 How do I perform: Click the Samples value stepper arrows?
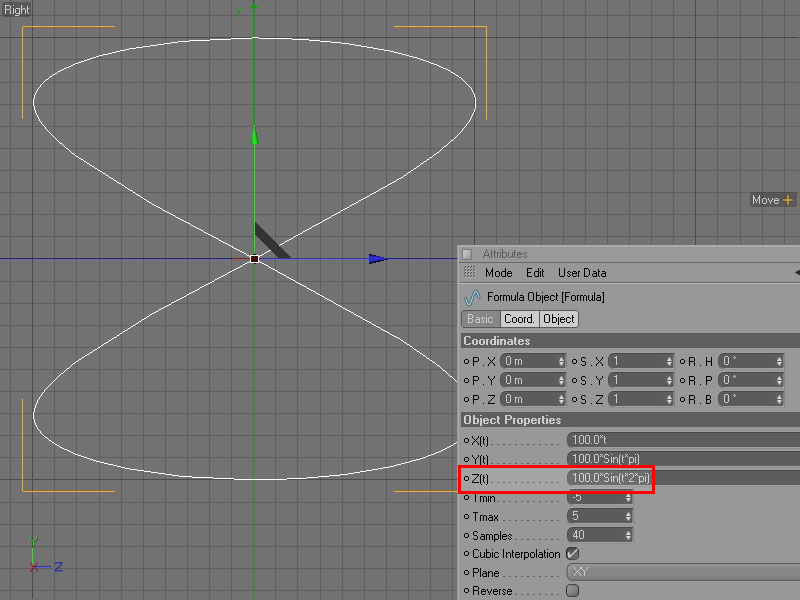point(628,536)
